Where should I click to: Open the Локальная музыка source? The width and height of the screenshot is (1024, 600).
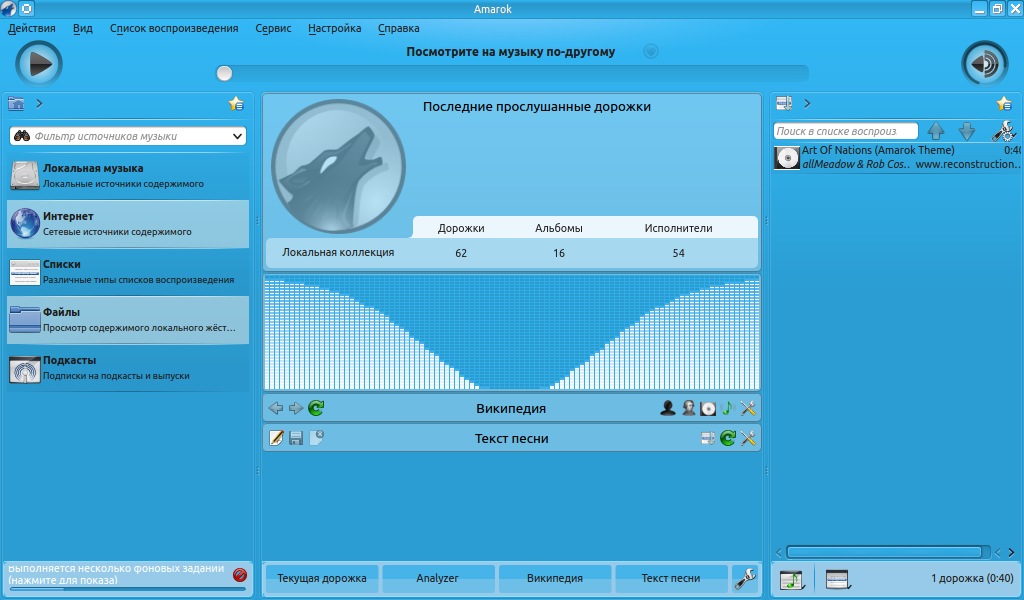click(x=128, y=176)
